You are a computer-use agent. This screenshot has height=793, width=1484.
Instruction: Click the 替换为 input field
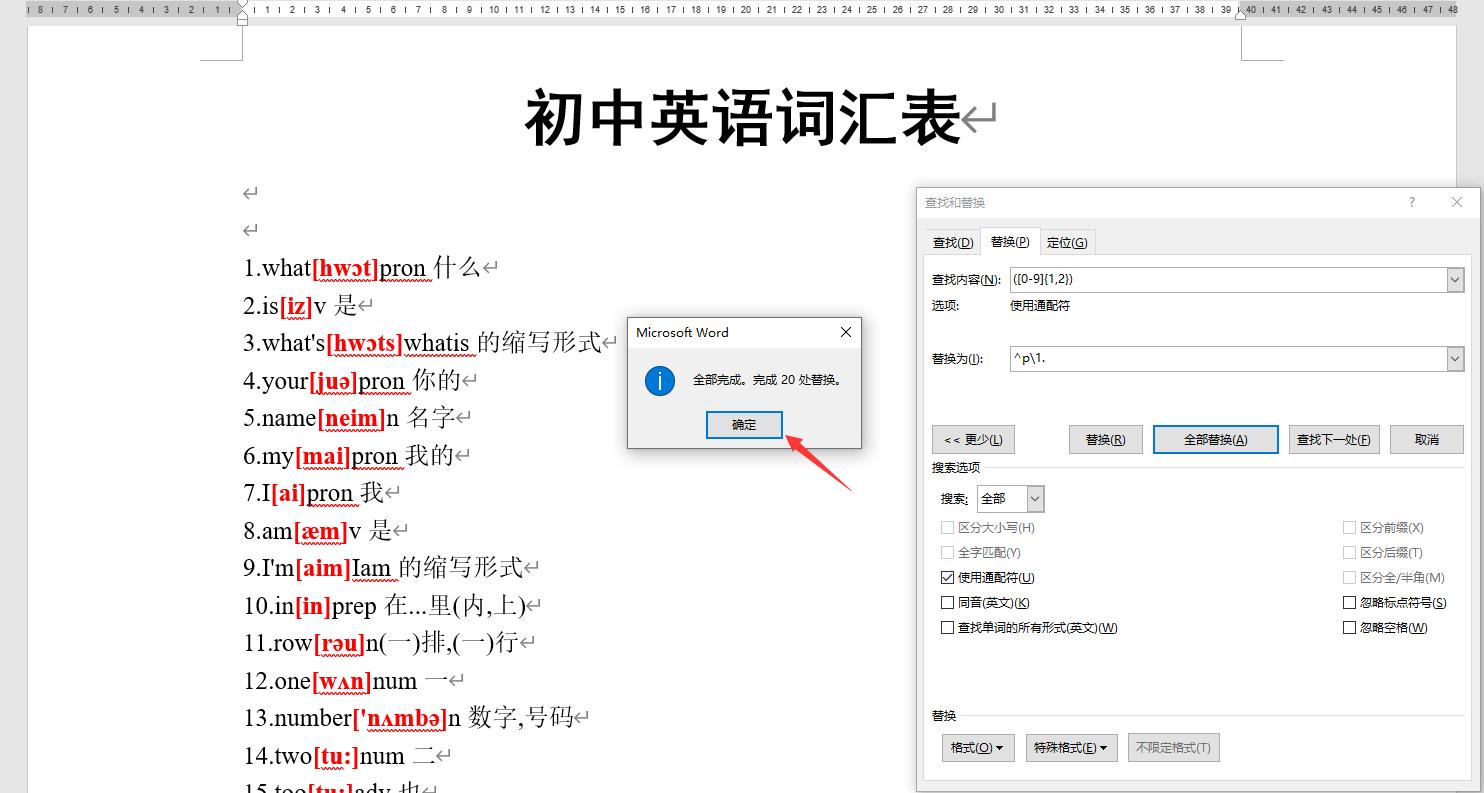pyautogui.click(x=1228, y=358)
